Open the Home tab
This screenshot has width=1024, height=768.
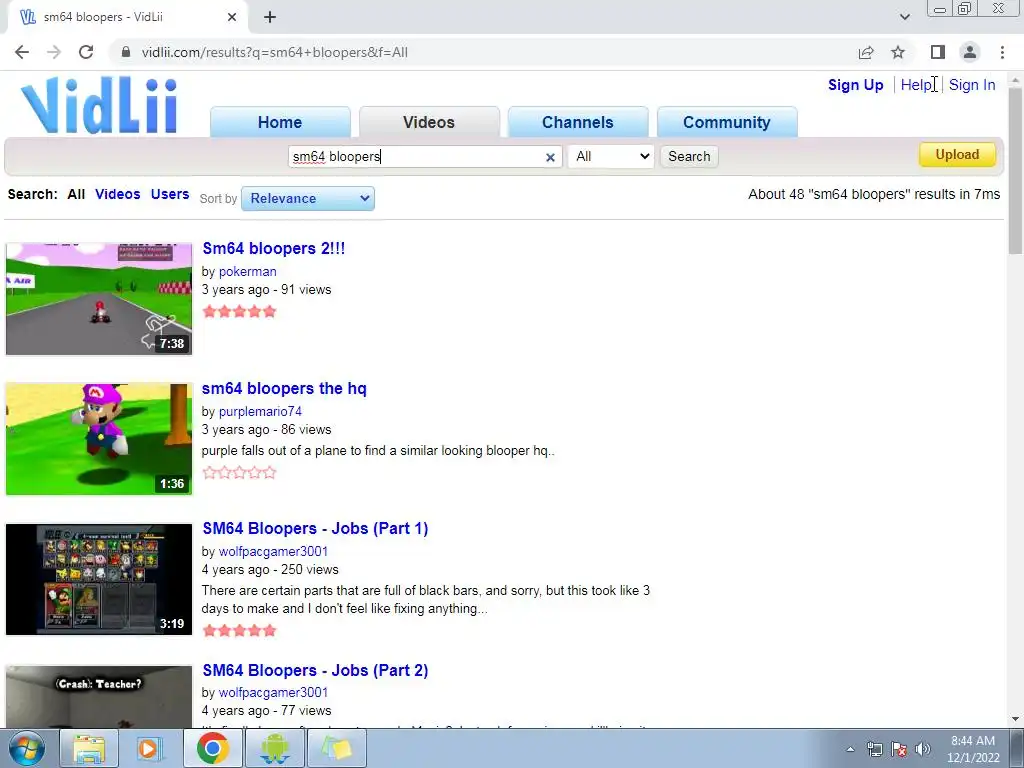coord(280,122)
